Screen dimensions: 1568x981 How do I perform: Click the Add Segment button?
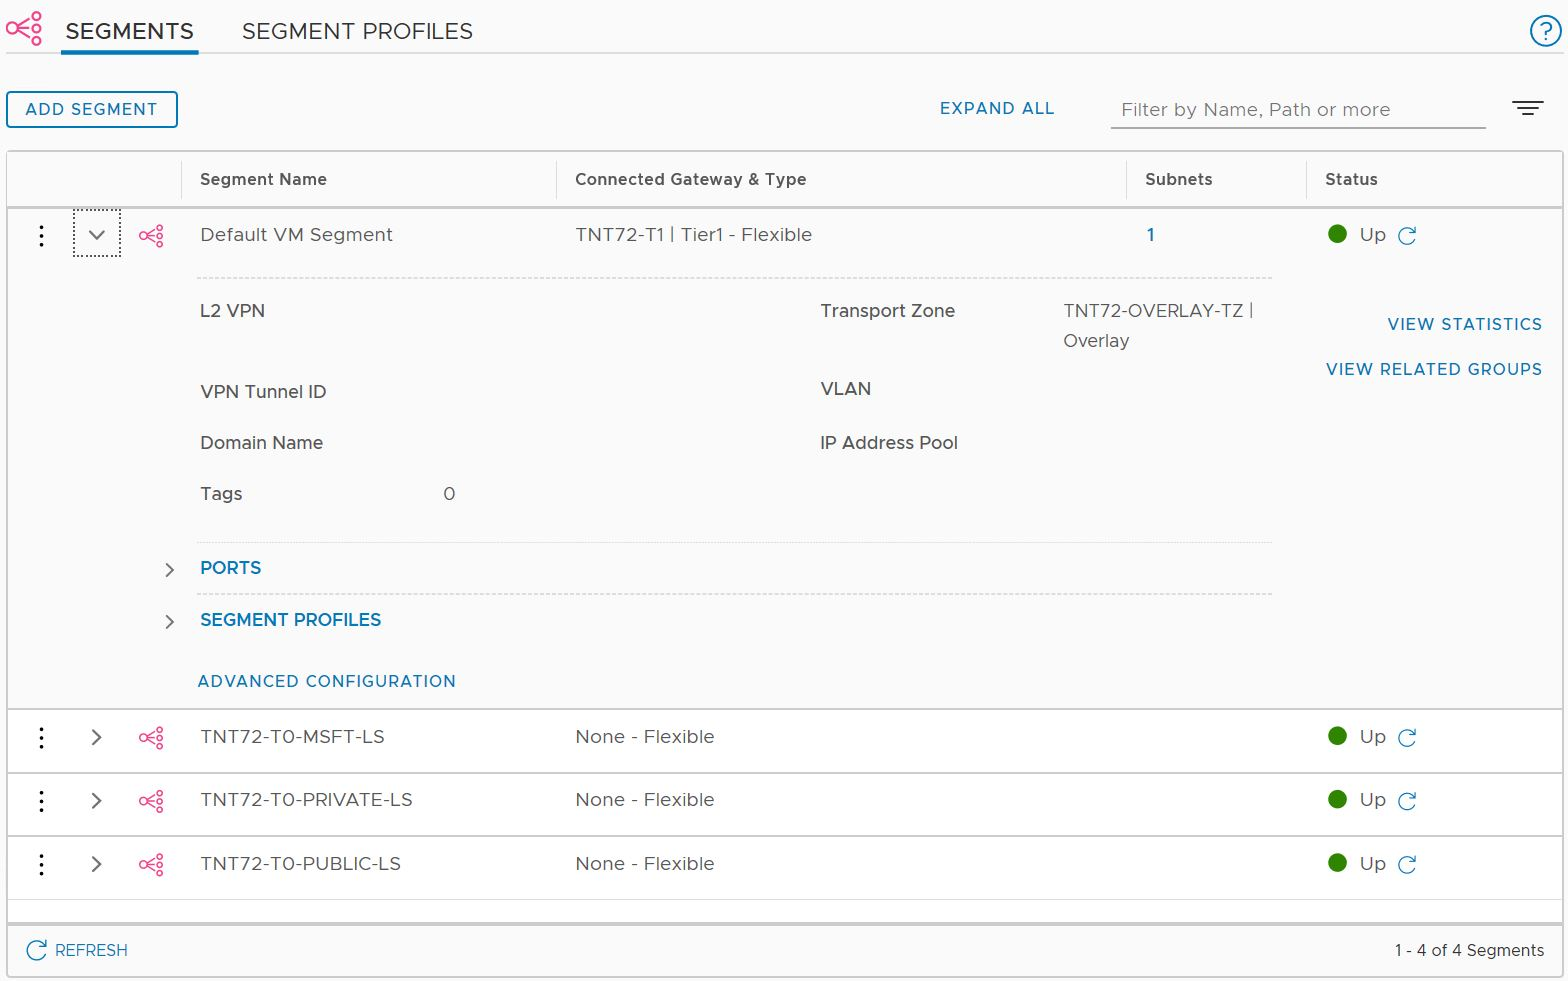pos(92,109)
